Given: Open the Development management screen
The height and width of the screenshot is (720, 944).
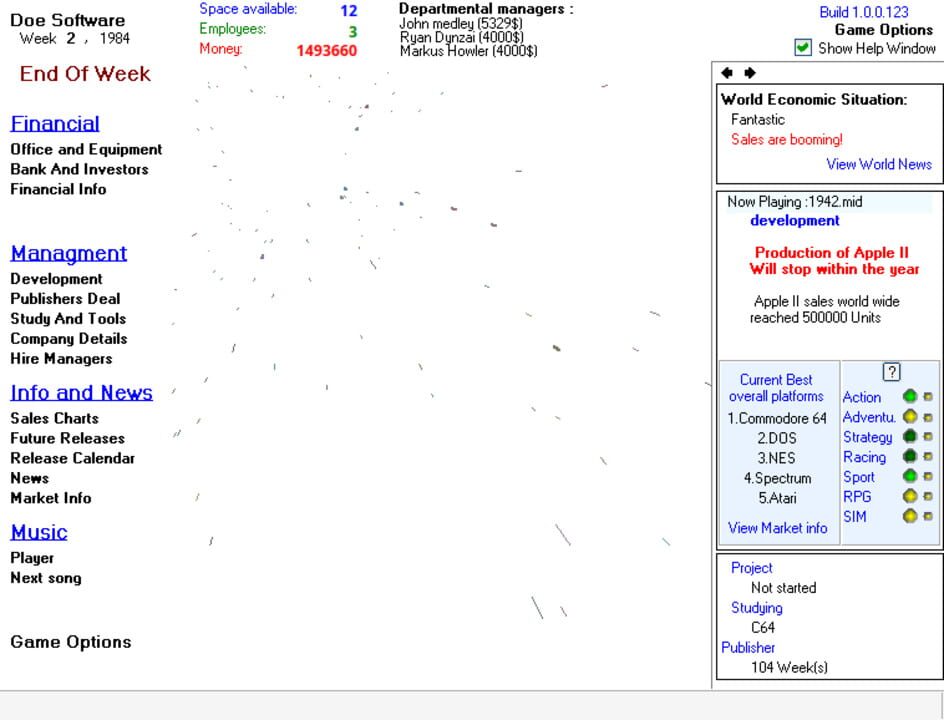Looking at the screenshot, I should click(56, 279).
